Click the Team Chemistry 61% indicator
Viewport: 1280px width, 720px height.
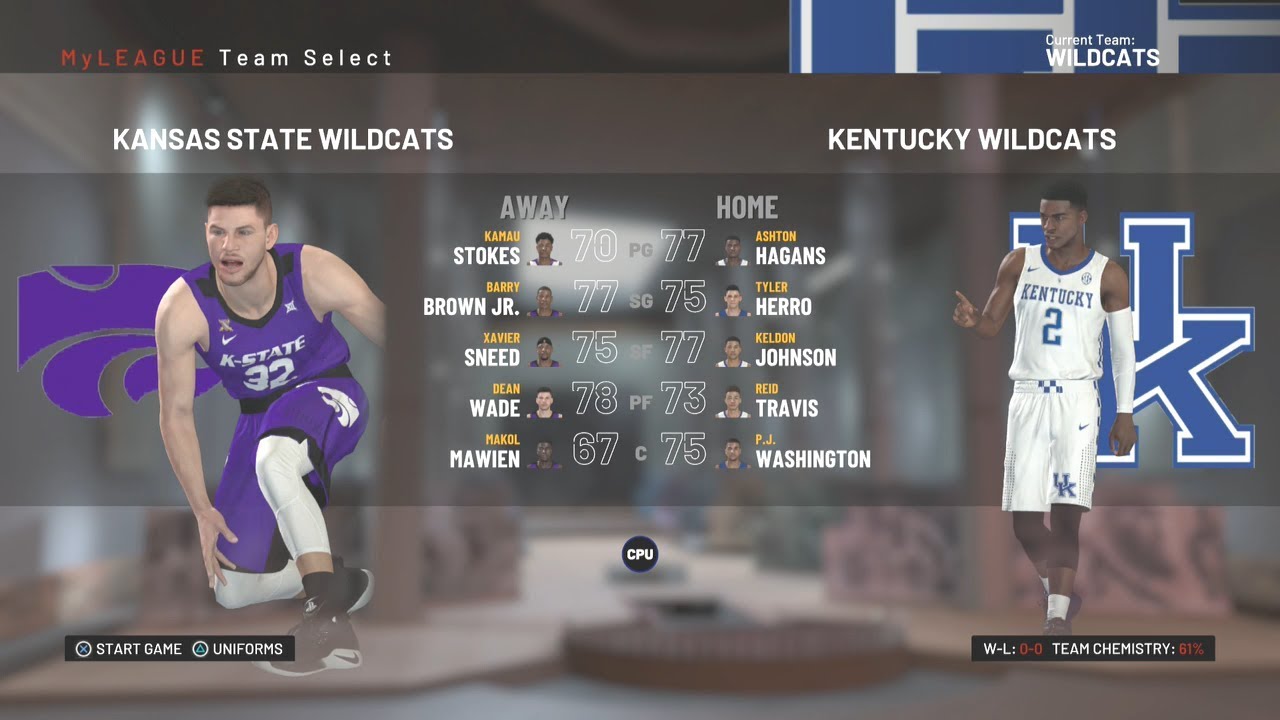(1127, 649)
